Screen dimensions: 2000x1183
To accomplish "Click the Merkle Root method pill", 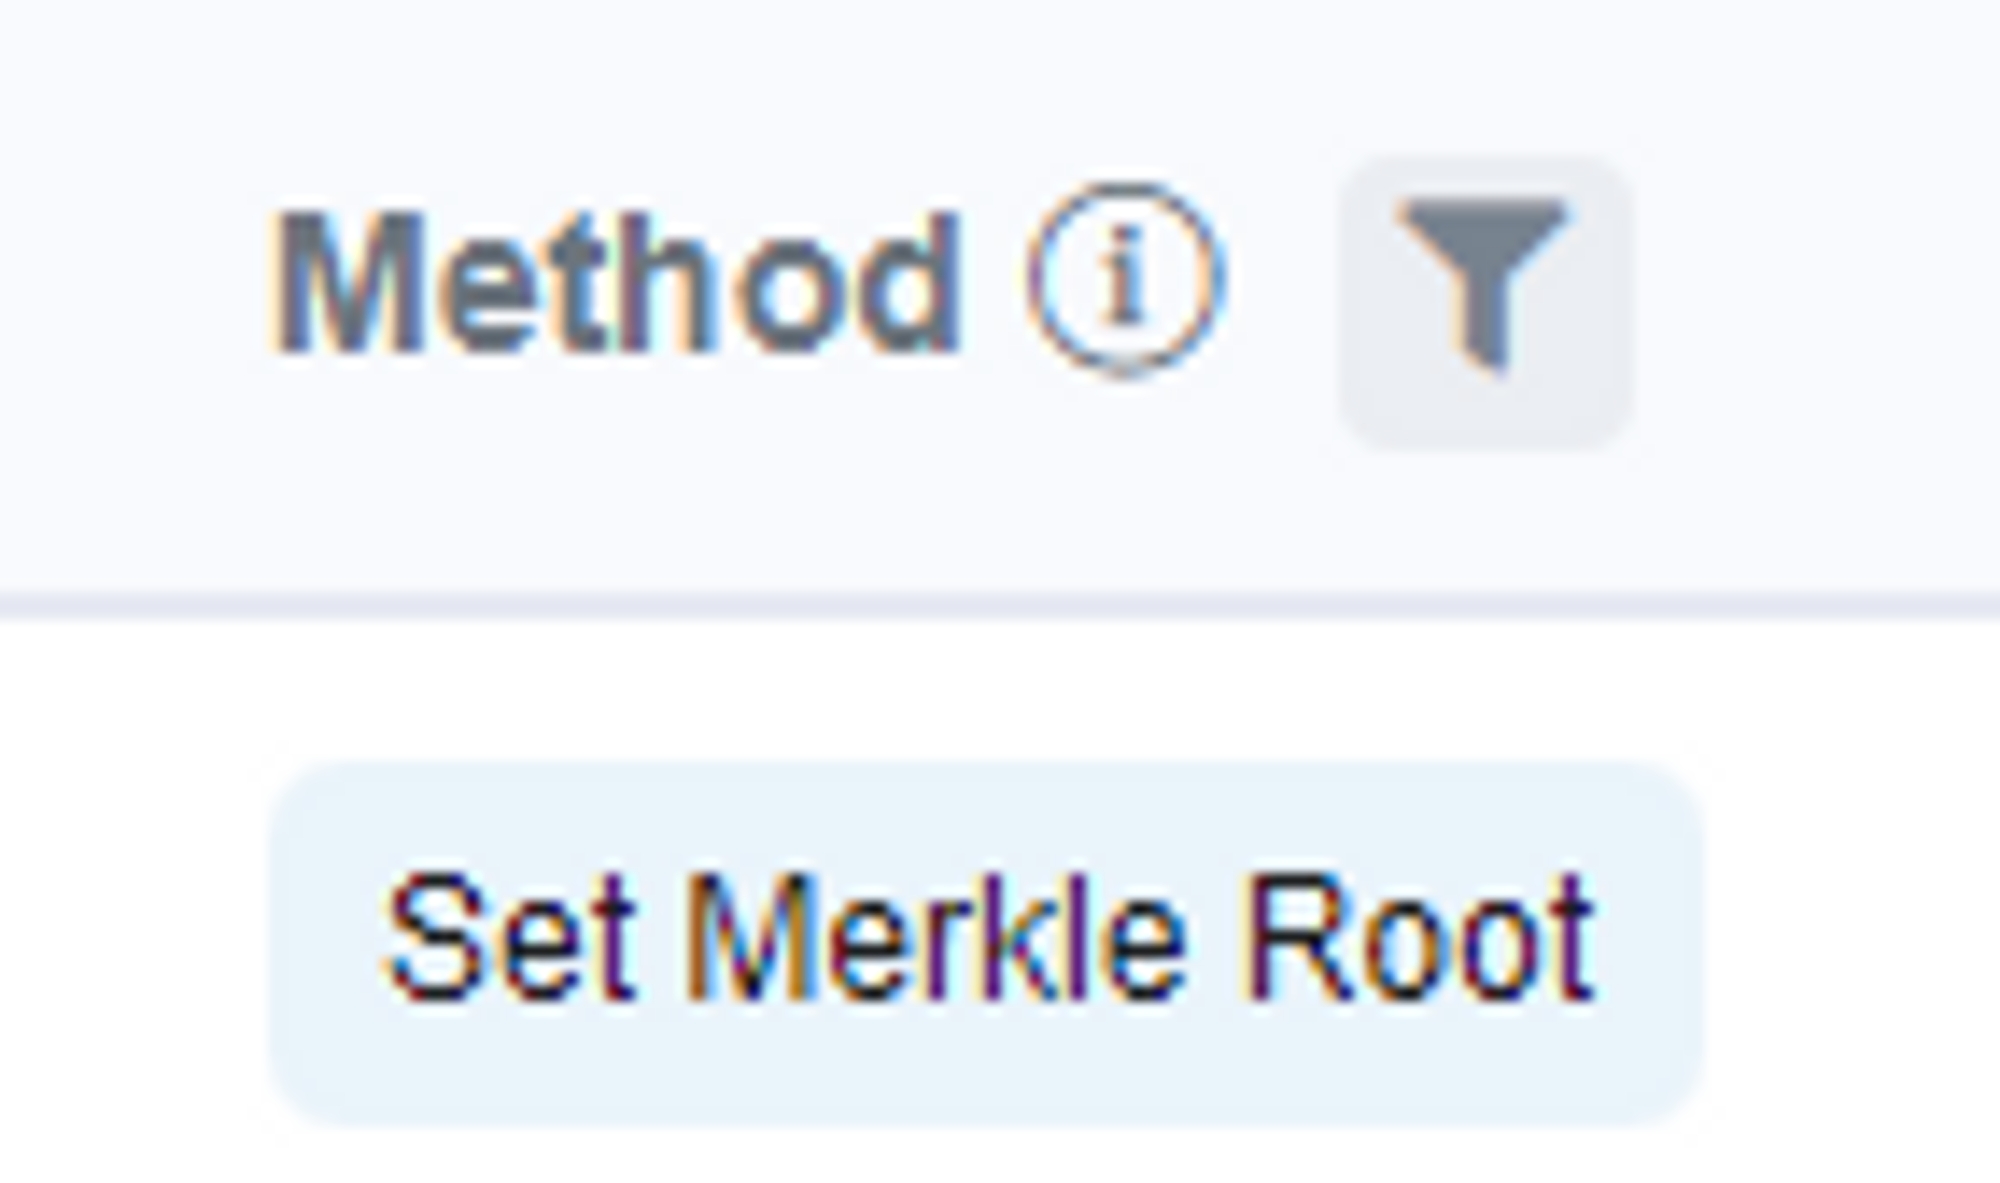I will pyautogui.click(x=987, y=942).
